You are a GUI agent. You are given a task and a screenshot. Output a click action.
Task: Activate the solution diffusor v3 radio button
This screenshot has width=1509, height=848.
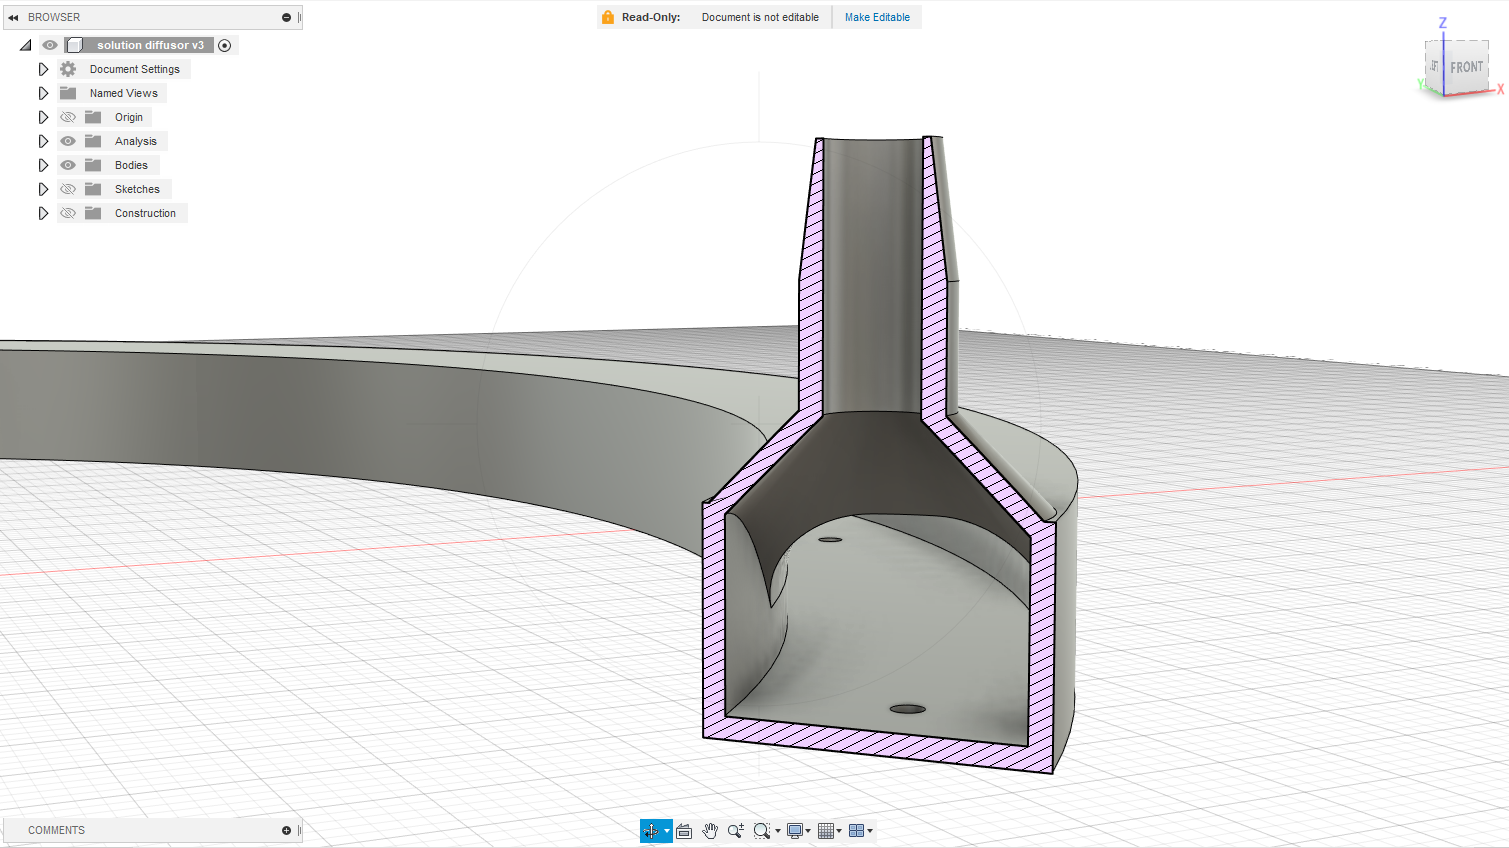[x=225, y=45]
